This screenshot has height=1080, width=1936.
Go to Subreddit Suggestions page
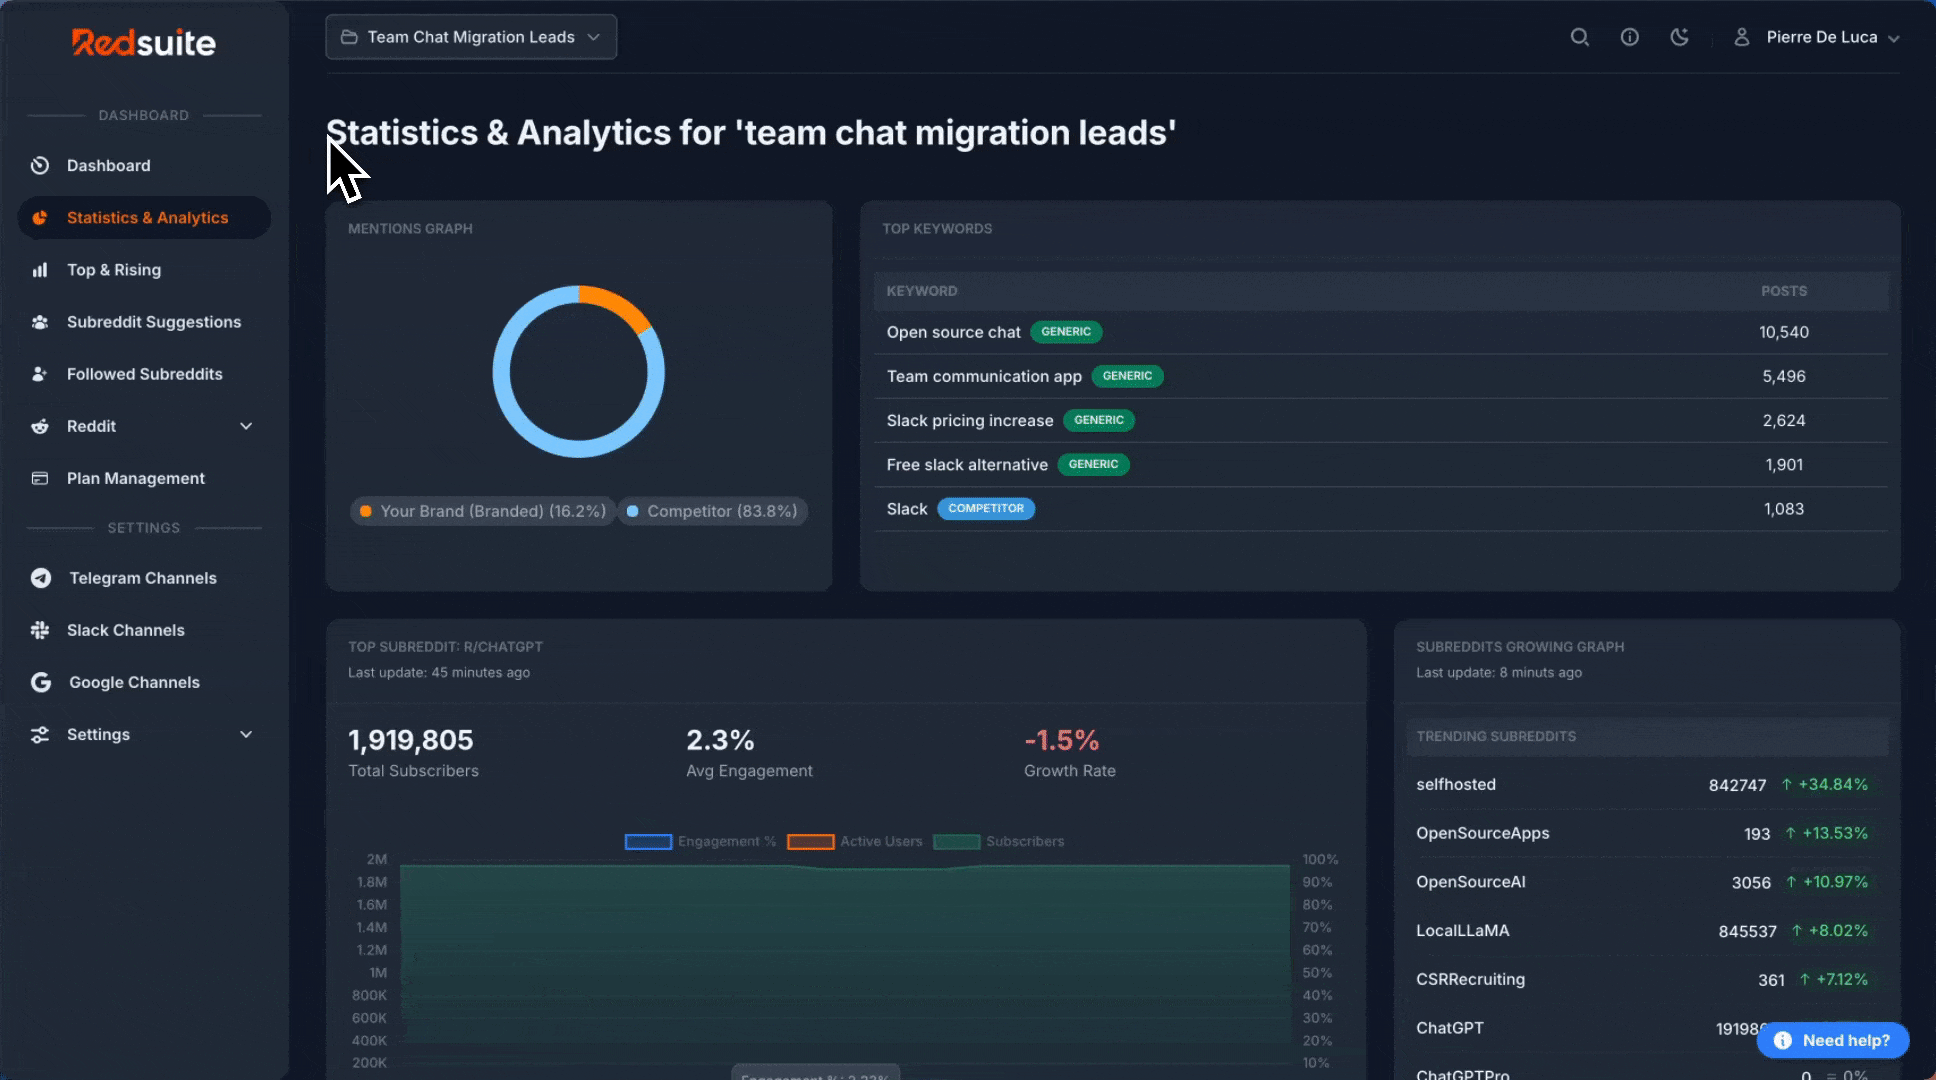coord(153,322)
